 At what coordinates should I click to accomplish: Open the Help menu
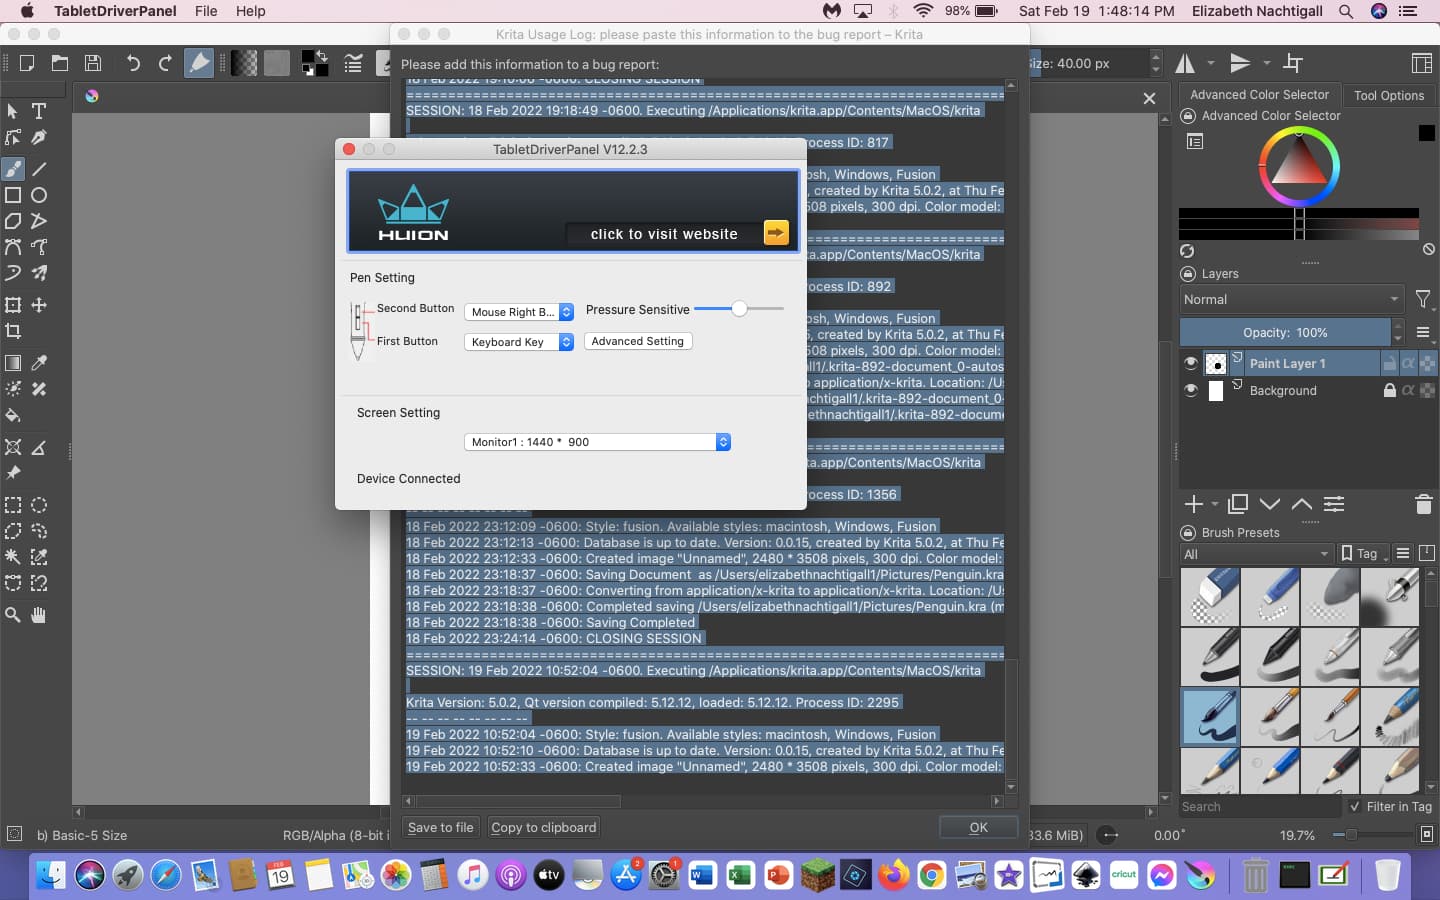tap(250, 11)
